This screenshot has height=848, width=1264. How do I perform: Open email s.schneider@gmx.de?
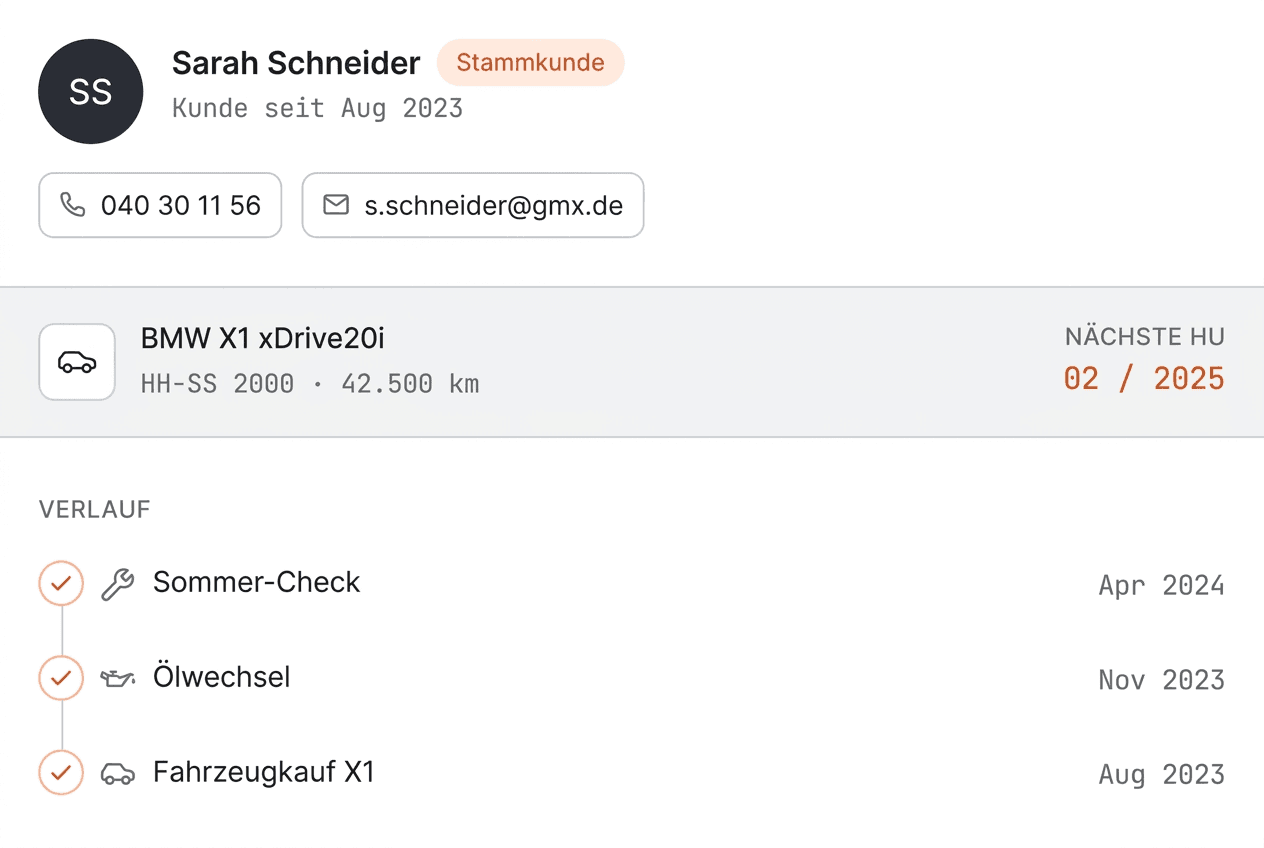pos(473,205)
